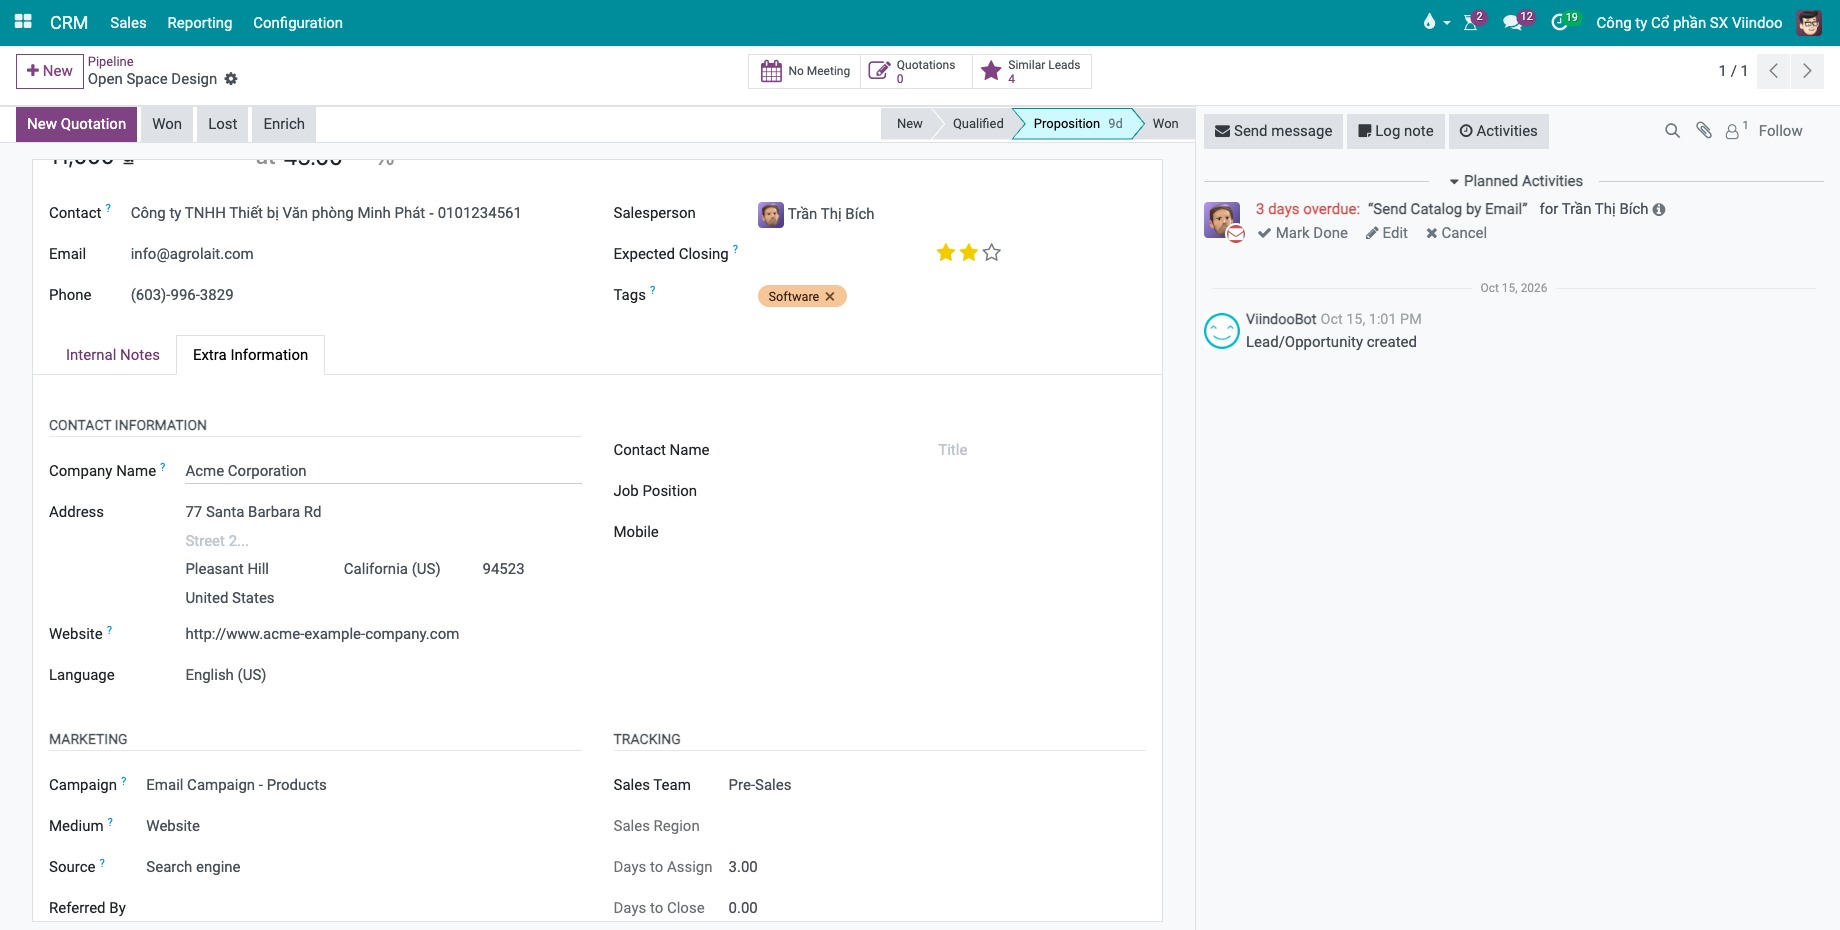
Task: Open the Configuration menu
Action: (297, 22)
